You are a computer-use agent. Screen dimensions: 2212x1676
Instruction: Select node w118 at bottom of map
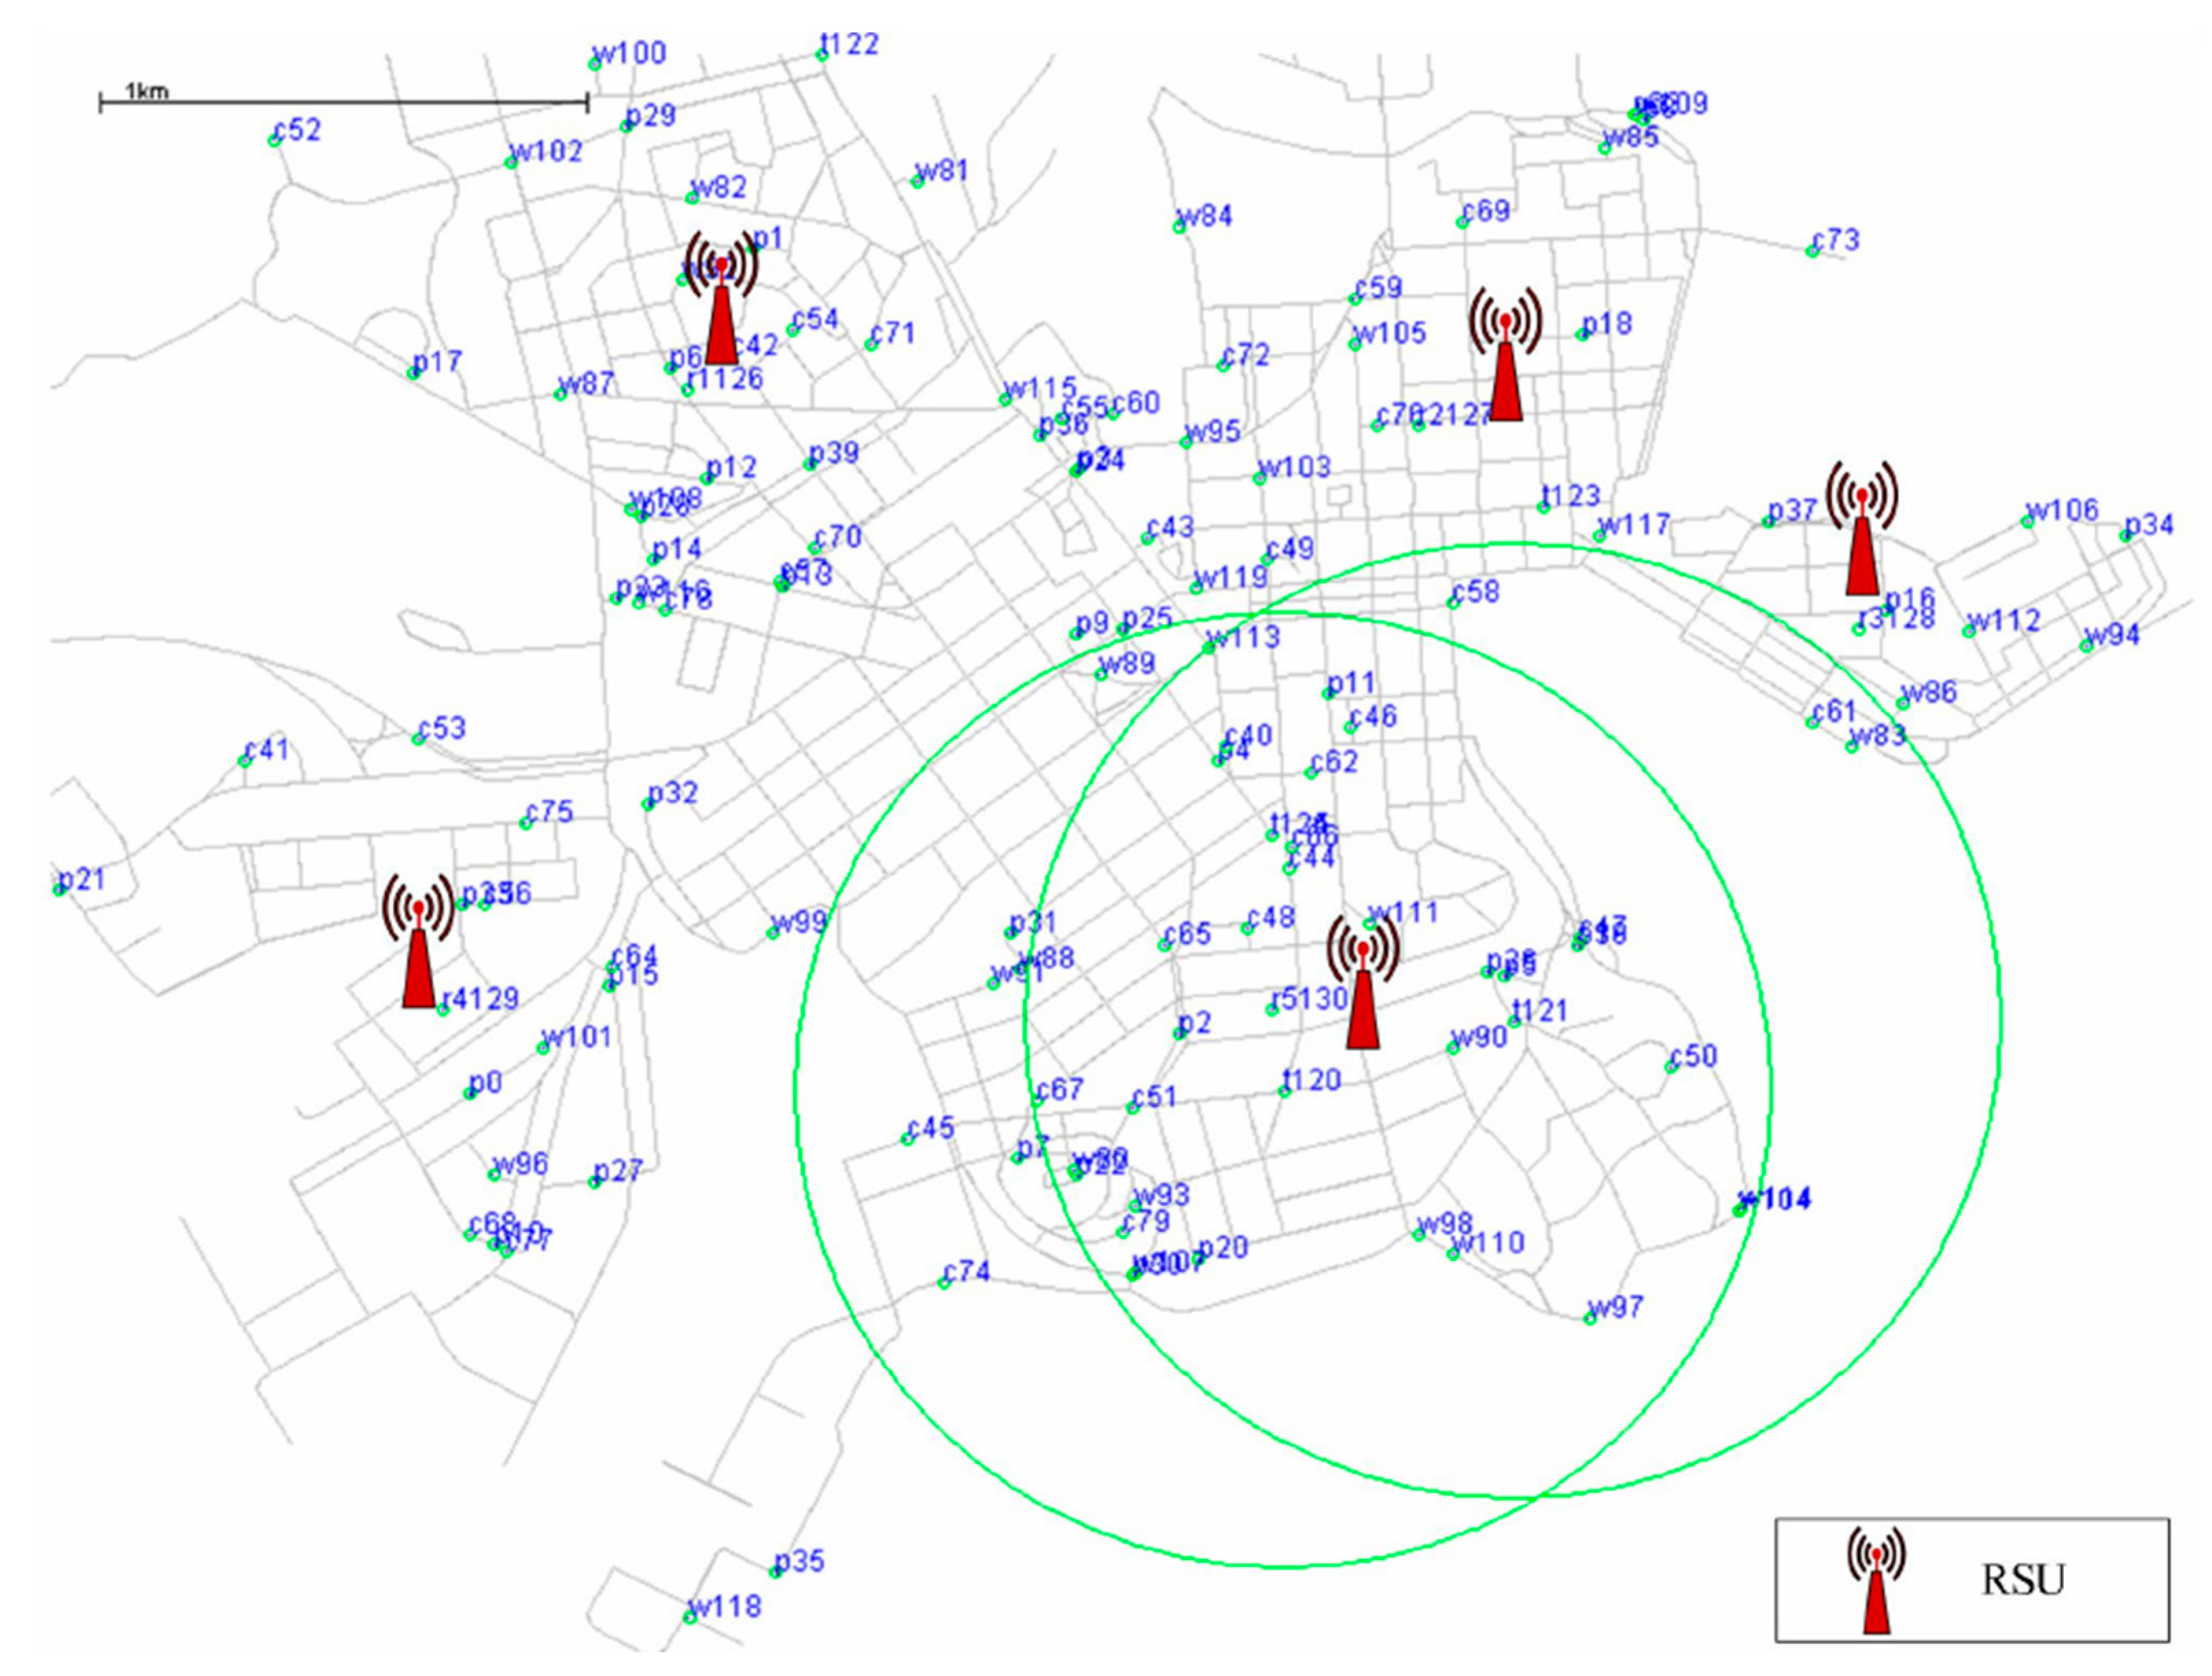click(x=690, y=1617)
